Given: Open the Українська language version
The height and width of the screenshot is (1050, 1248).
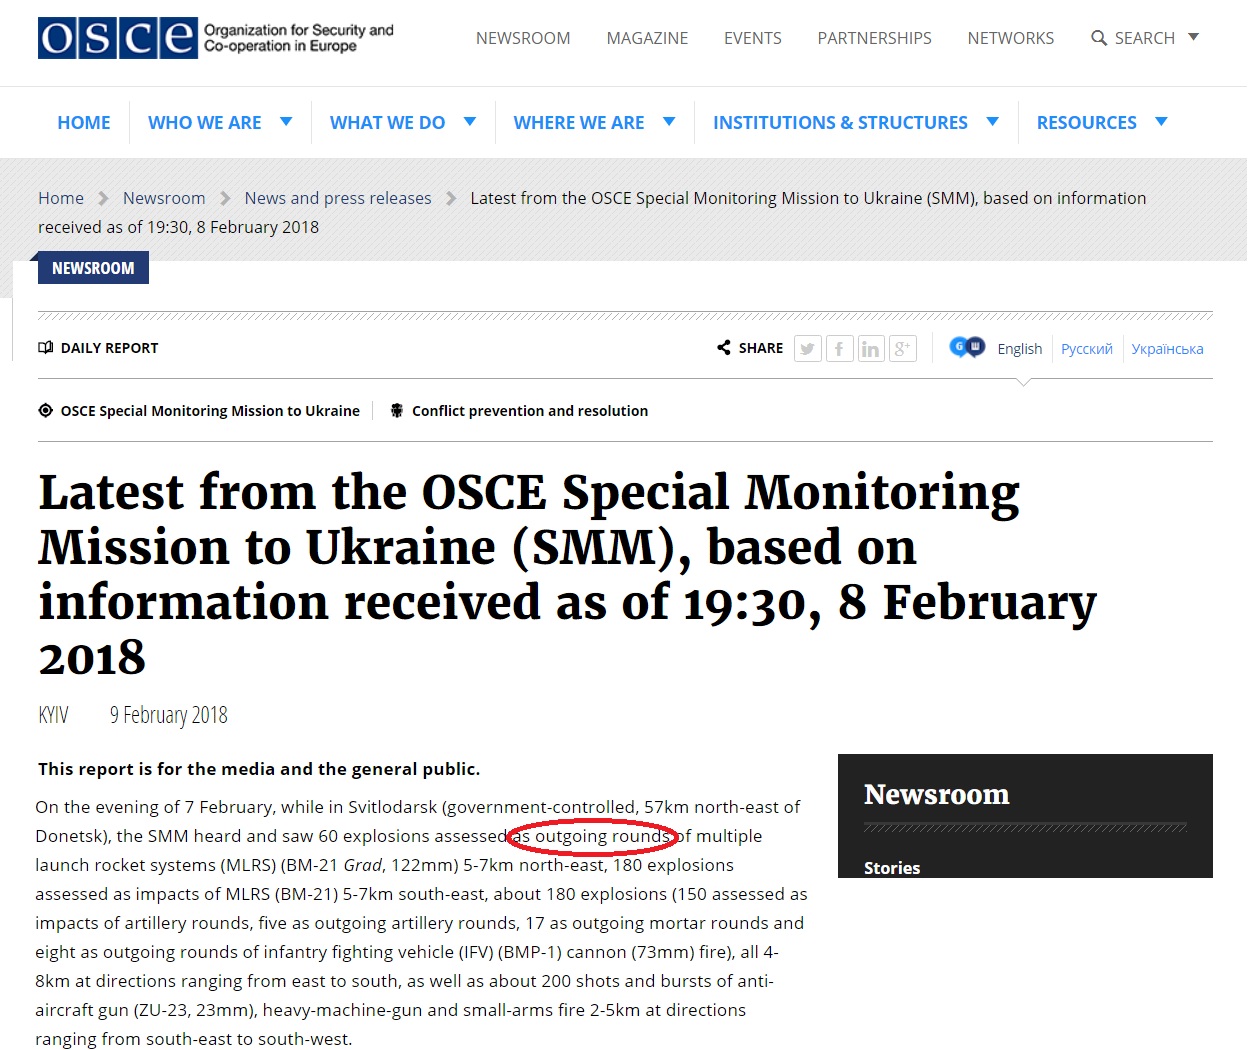Looking at the screenshot, I should click(1167, 349).
